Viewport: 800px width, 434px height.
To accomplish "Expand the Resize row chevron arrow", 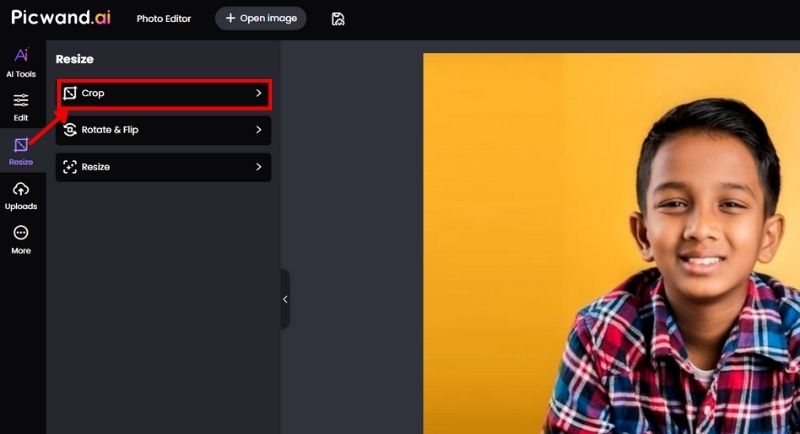I will (258, 167).
